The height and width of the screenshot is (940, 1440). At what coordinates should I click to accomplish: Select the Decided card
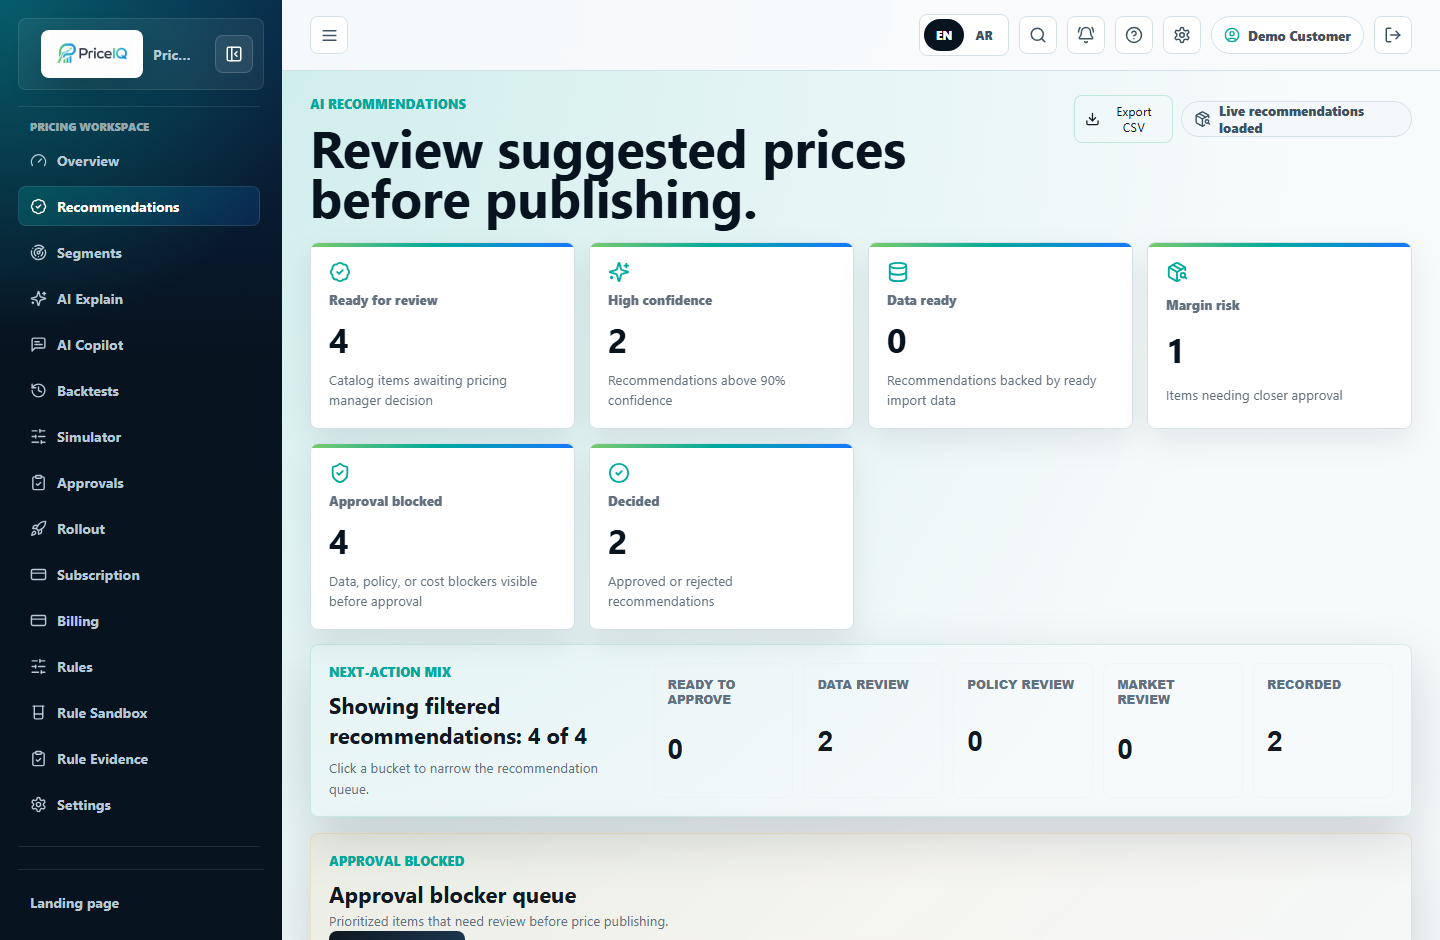[721, 536]
